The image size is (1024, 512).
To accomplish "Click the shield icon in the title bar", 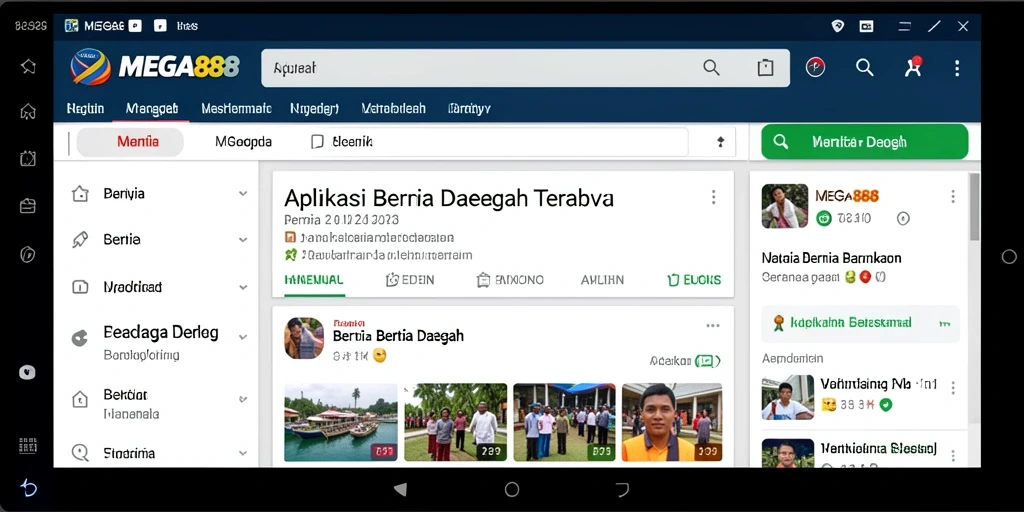I will (837, 26).
